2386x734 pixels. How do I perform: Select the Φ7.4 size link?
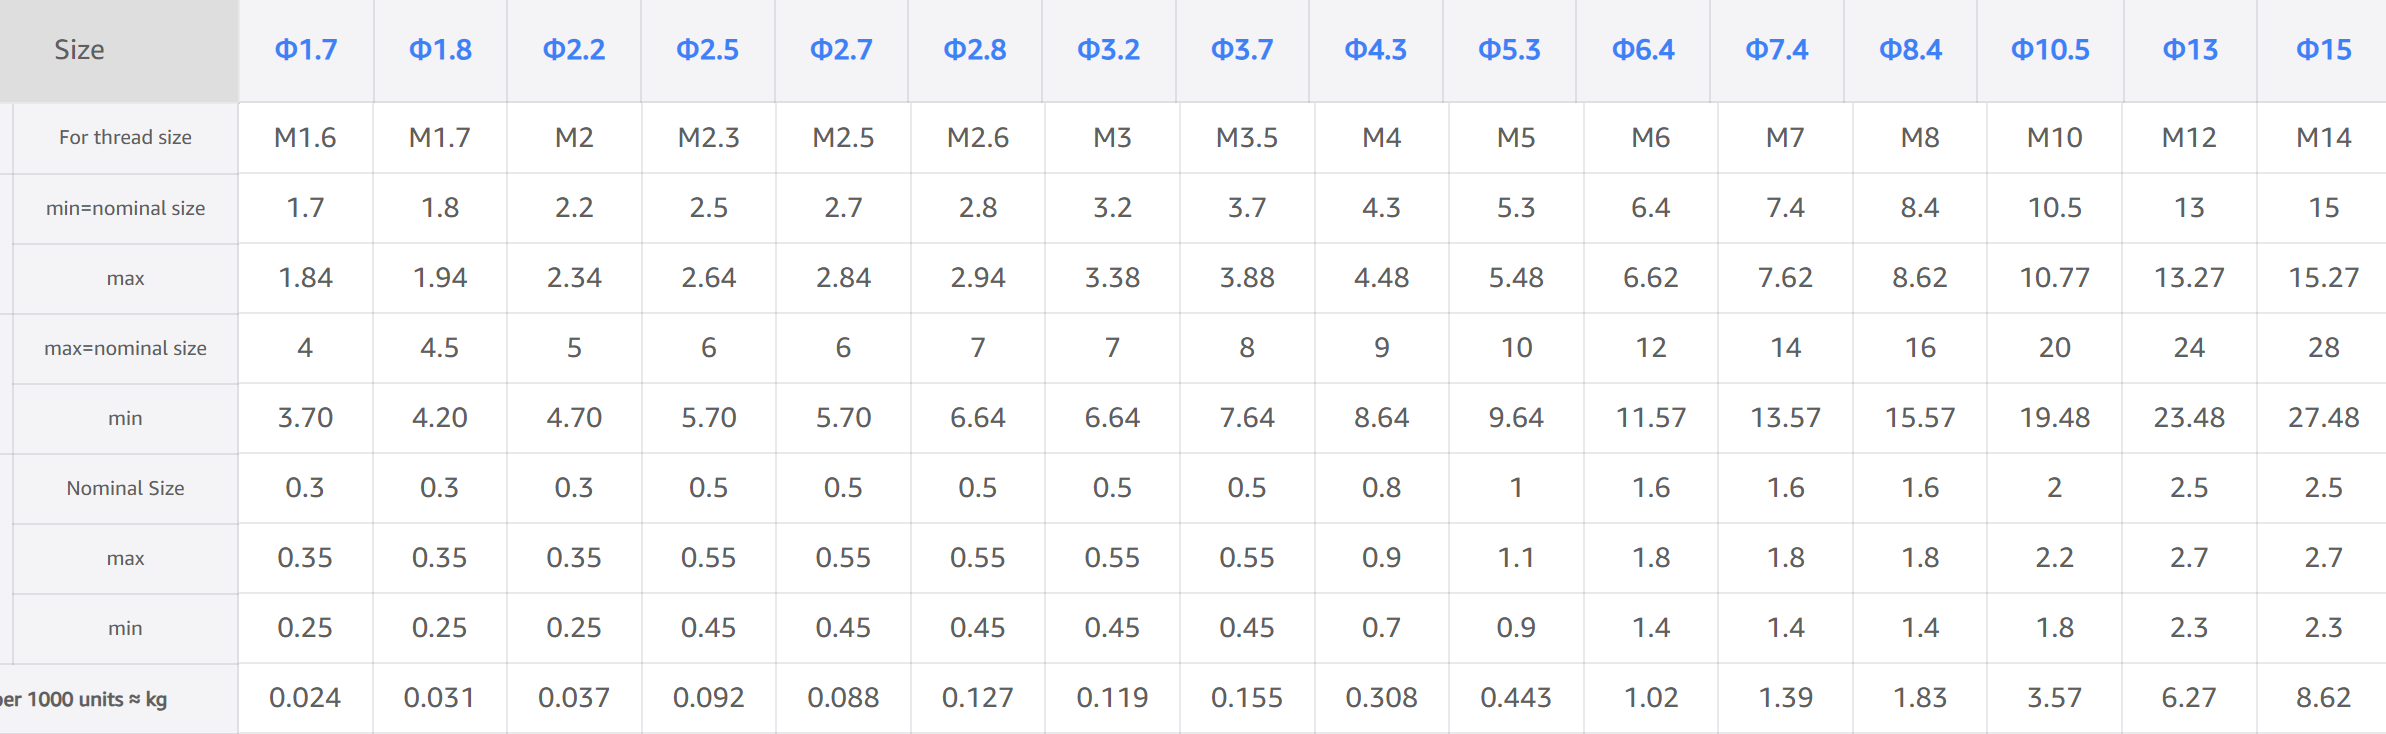click(x=1777, y=50)
